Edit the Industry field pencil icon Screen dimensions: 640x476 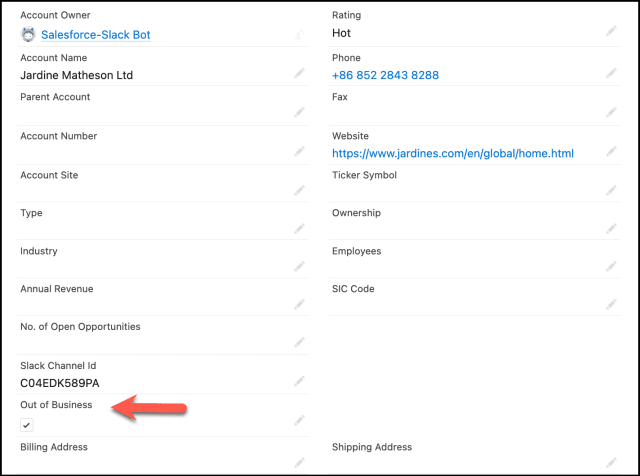coord(299,267)
